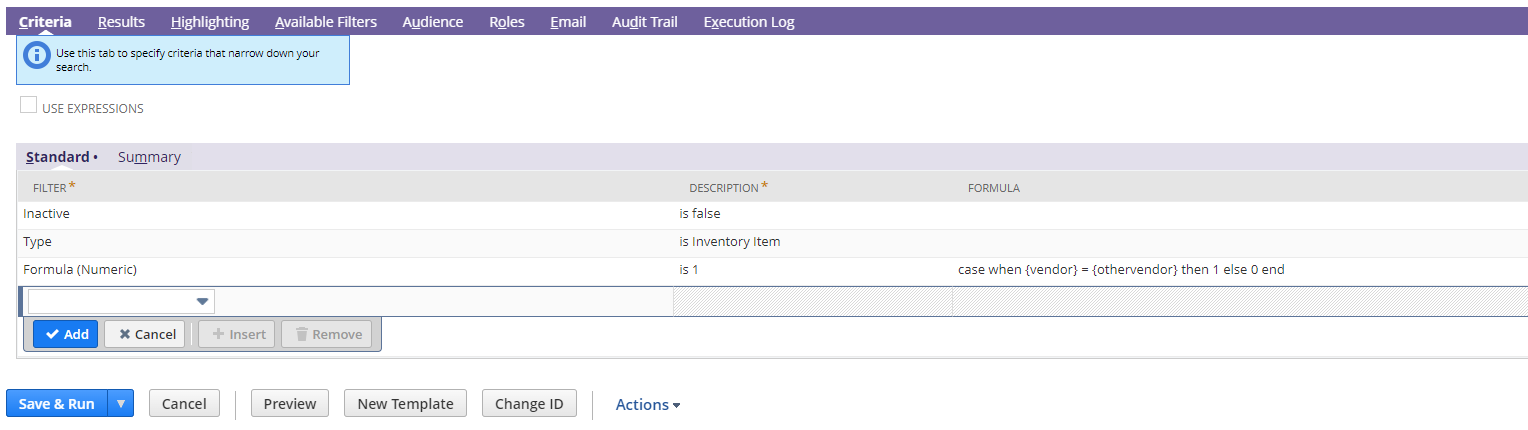Image resolution: width=1528 pixels, height=430 pixels.
Task: Switch to the Summary subtab
Action: 149,157
